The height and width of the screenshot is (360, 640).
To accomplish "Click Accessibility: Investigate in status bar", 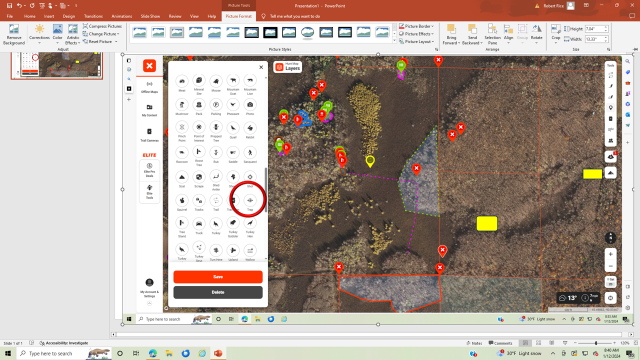I will point(64,343).
